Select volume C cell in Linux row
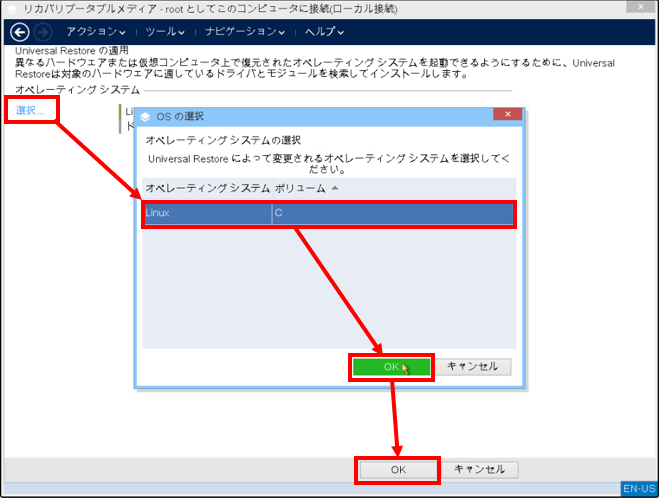Screen dimensions: 659x499 click(x=393, y=213)
